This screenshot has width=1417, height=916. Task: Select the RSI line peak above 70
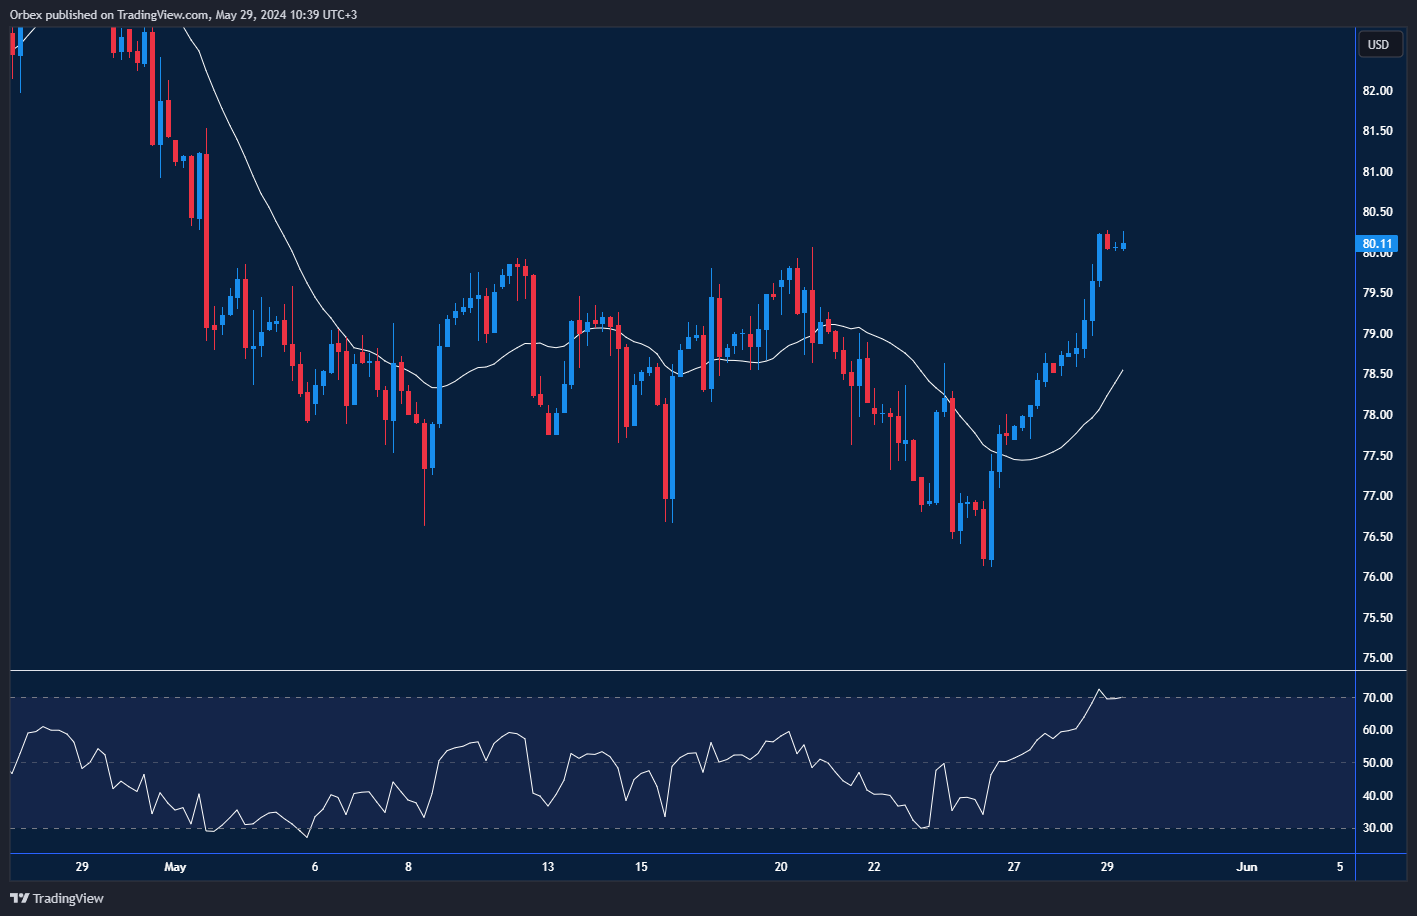click(1099, 690)
